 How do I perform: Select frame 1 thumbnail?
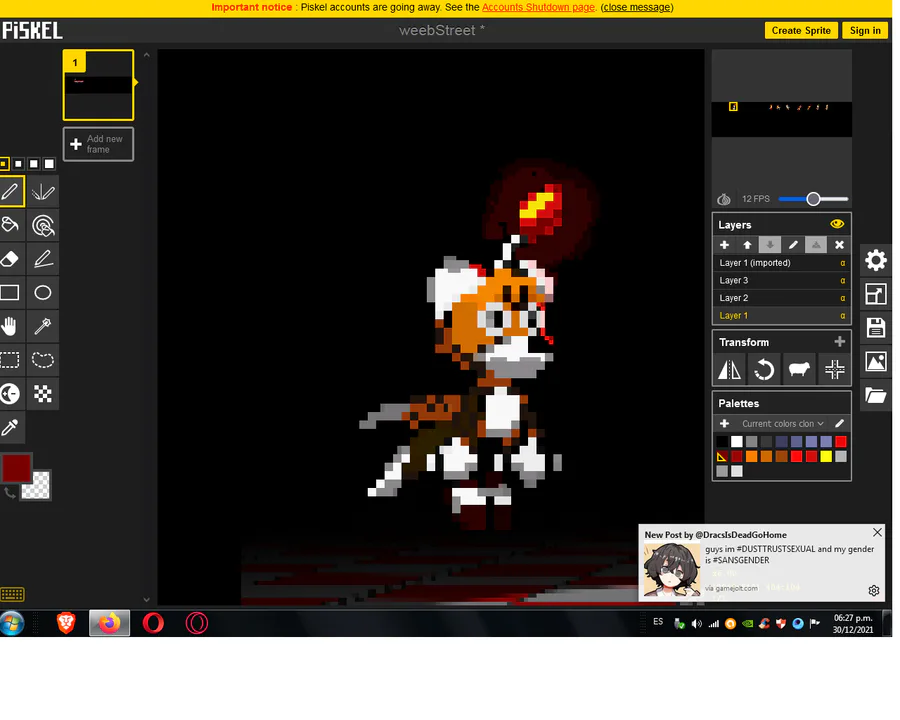(98, 85)
